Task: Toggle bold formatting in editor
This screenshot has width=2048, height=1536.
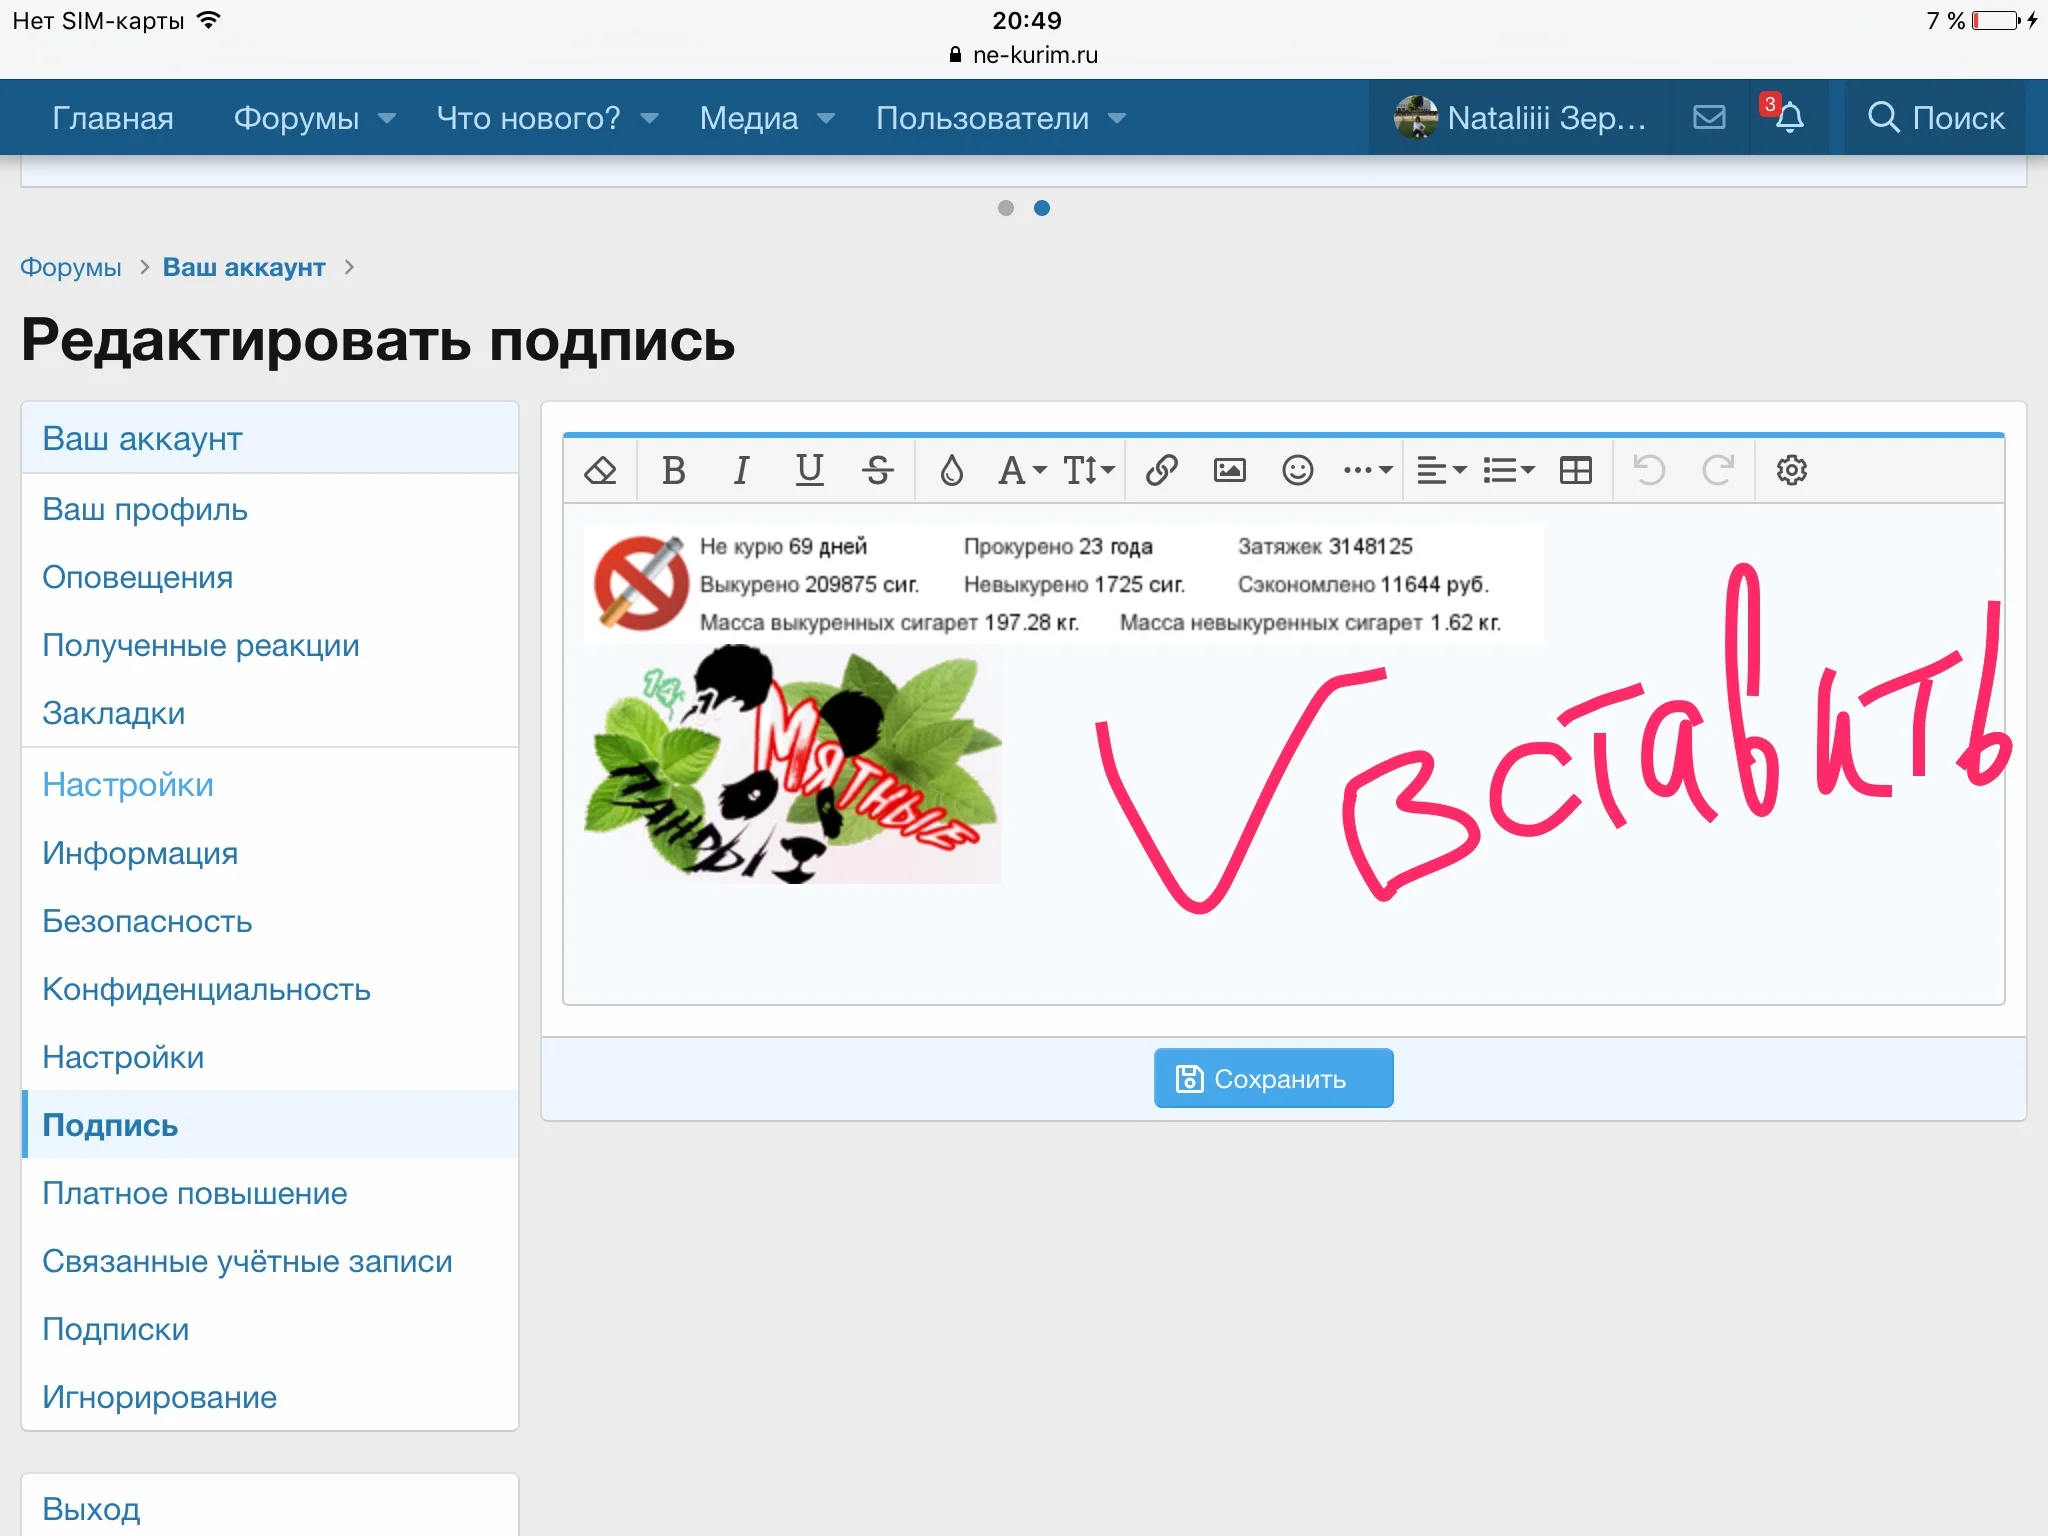Action: (674, 470)
